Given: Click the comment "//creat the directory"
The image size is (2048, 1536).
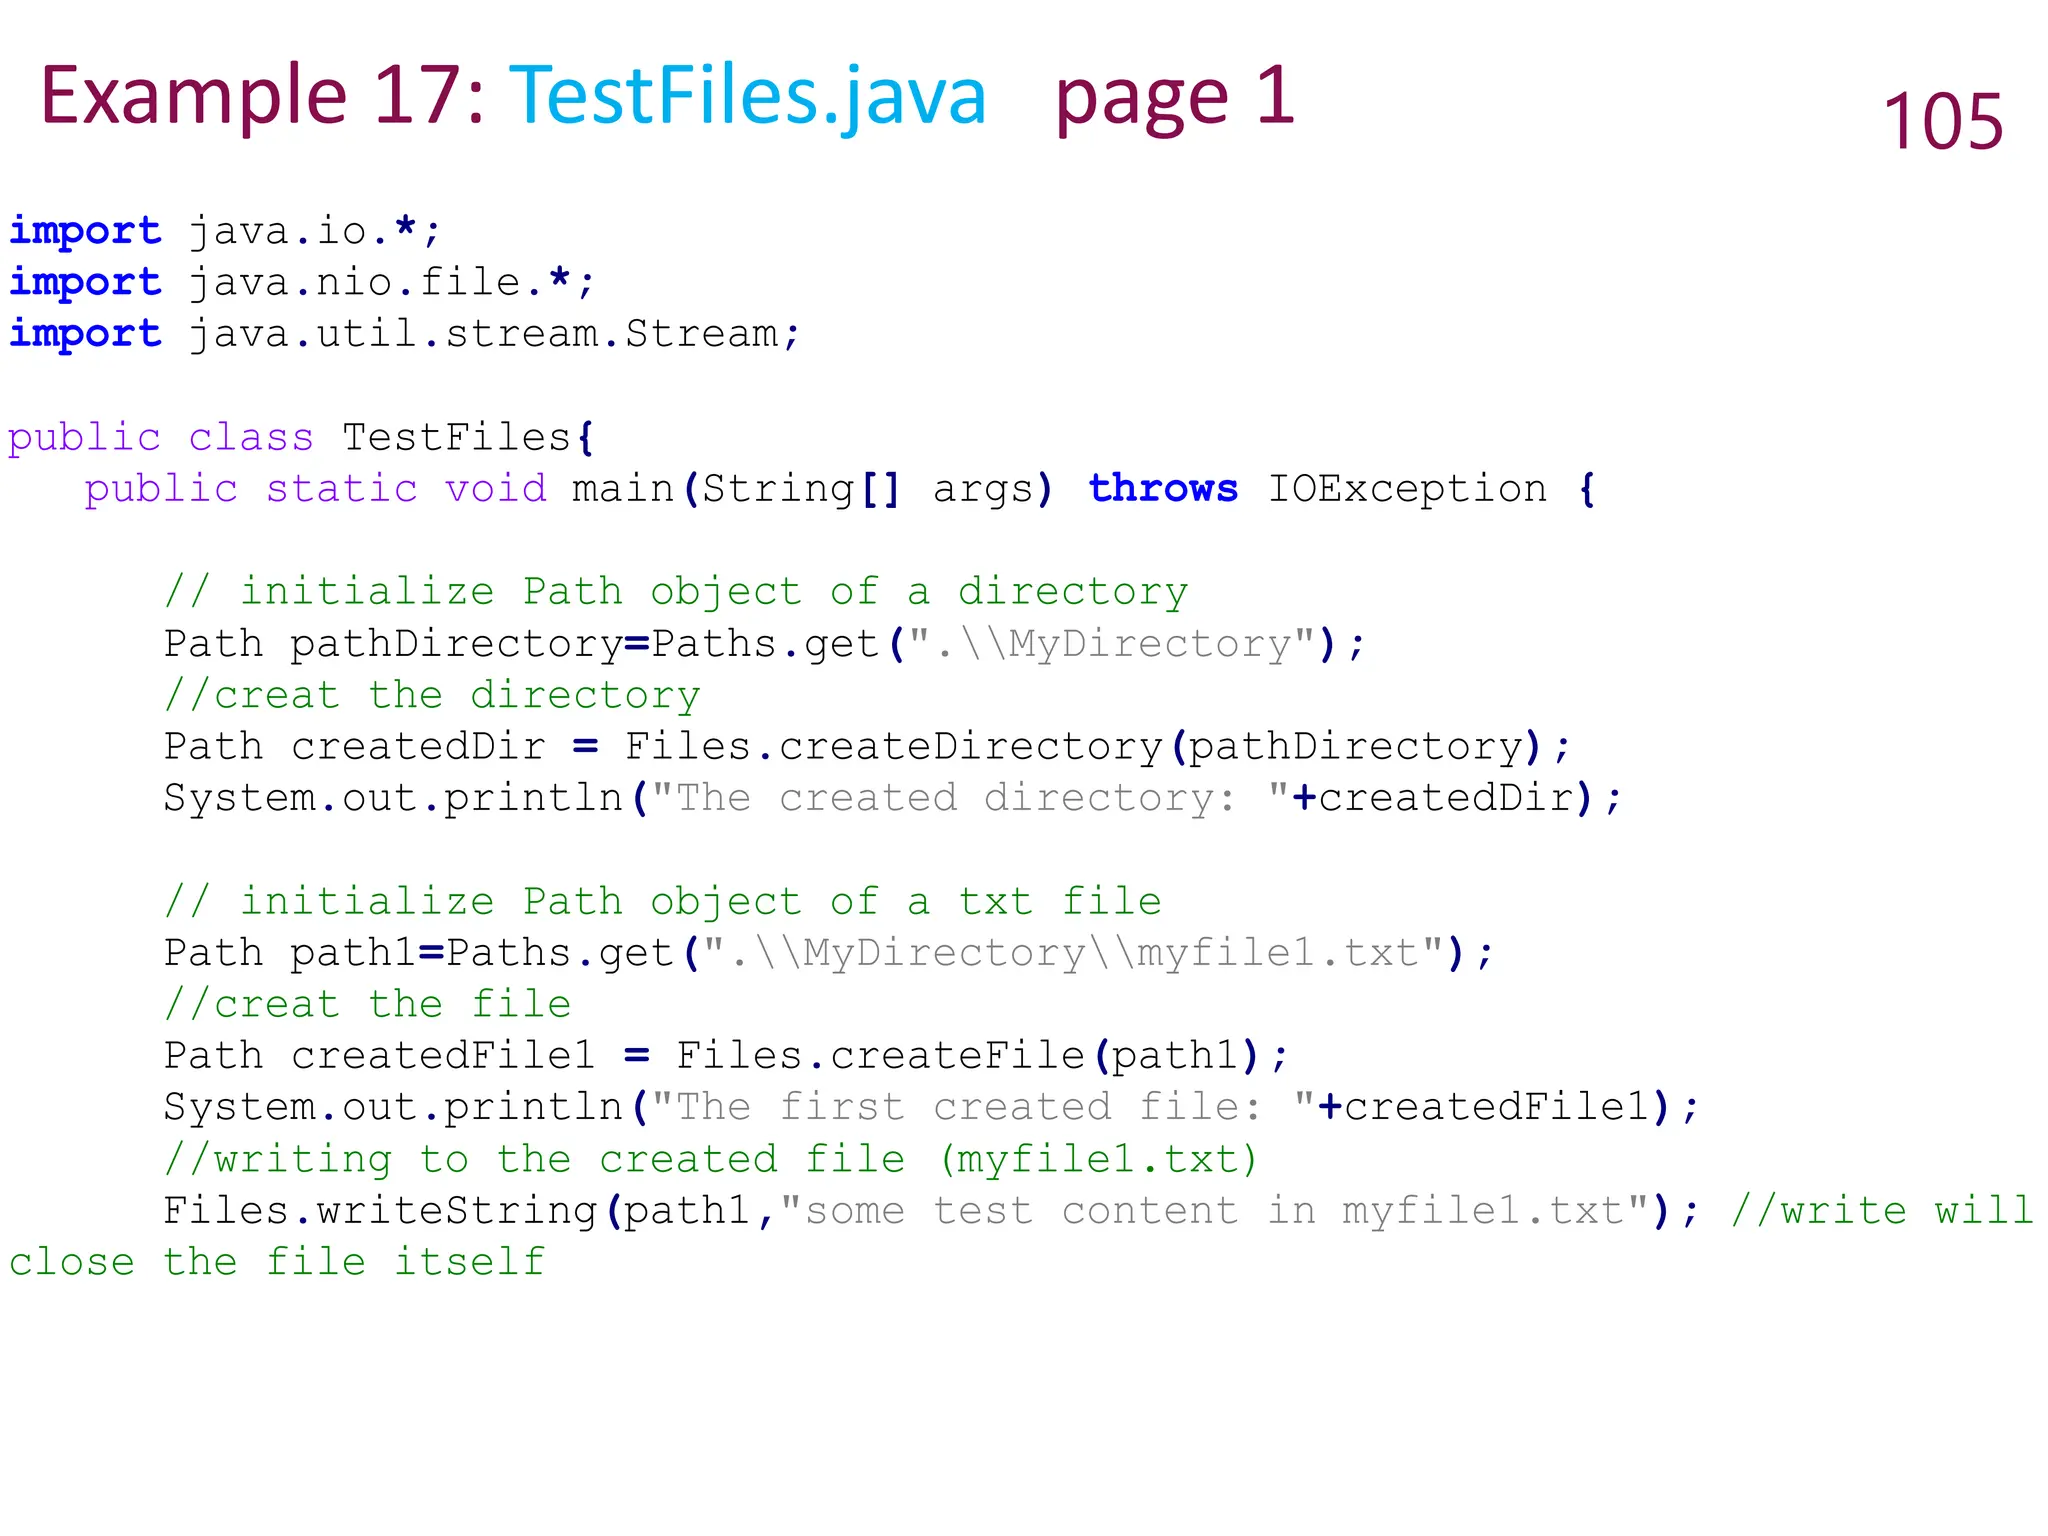Looking at the screenshot, I should point(433,695).
